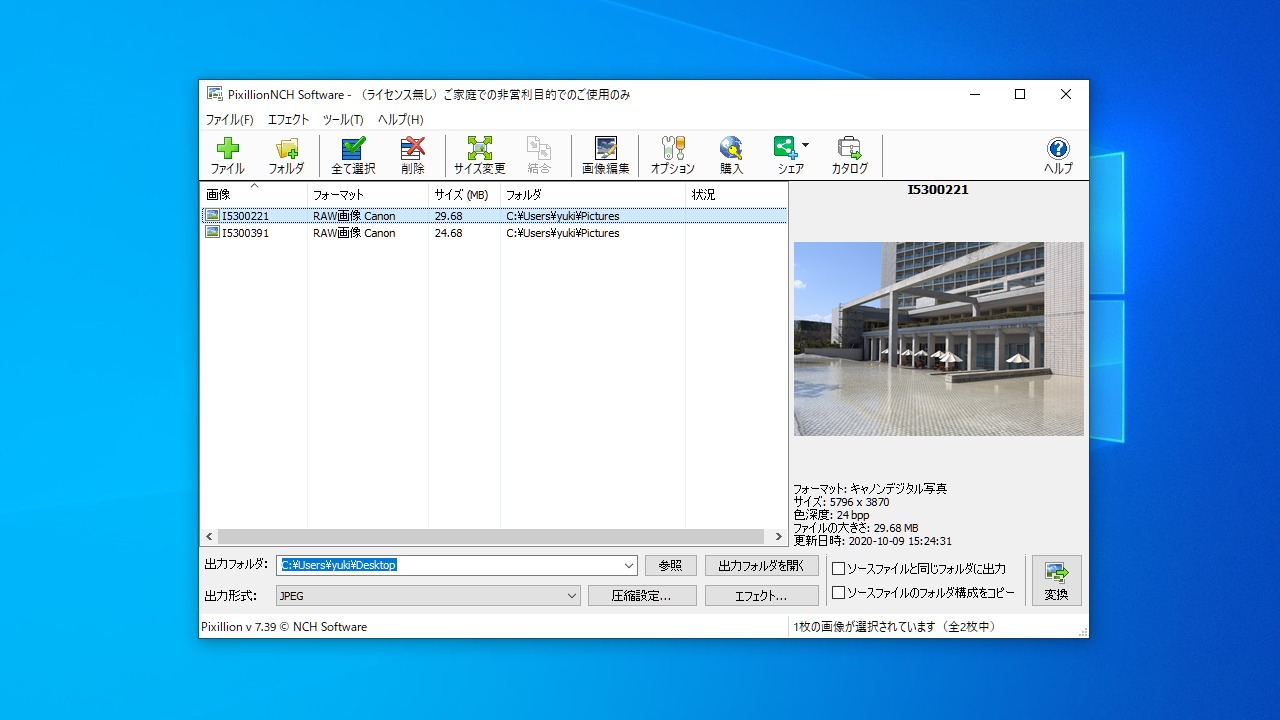Click the scrollbar right arrow
This screenshot has height=720, width=1280.
coord(779,537)
